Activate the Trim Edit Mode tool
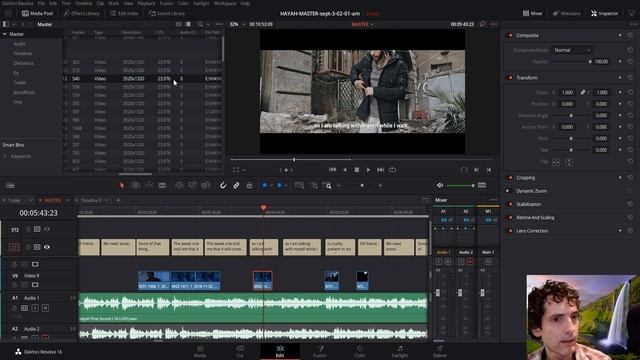 point(135,185)
